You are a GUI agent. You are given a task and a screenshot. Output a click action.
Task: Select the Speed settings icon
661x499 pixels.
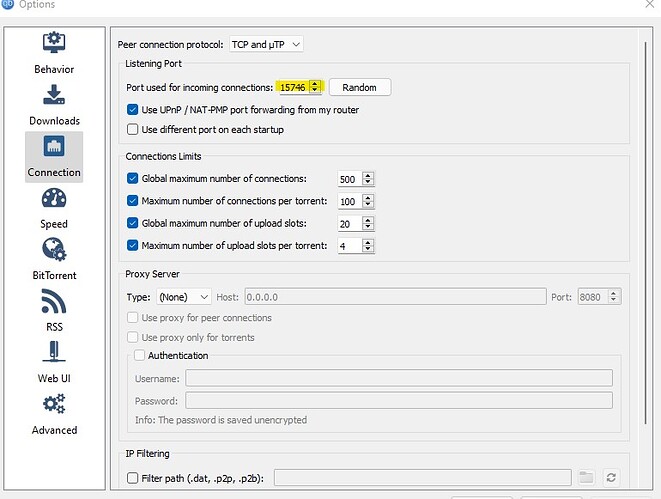(x=54, y=207)
